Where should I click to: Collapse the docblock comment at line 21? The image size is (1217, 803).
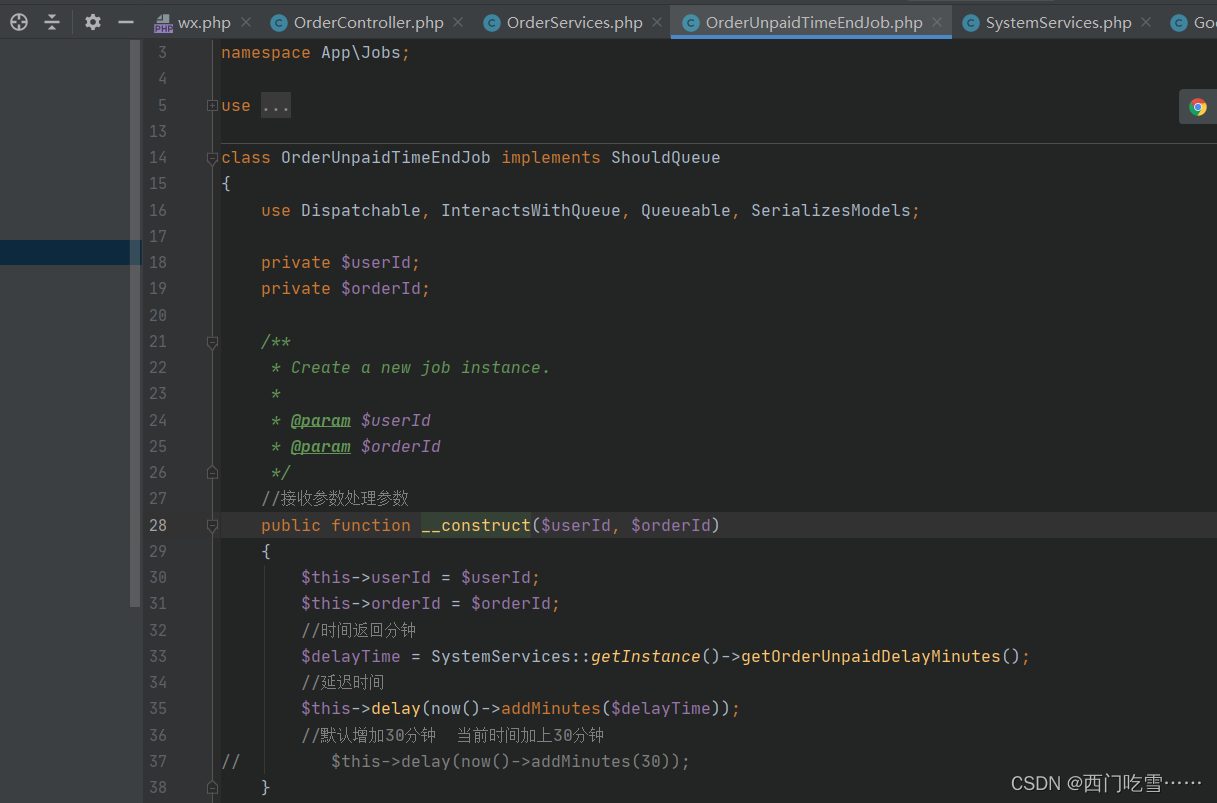tap(211, 341)
